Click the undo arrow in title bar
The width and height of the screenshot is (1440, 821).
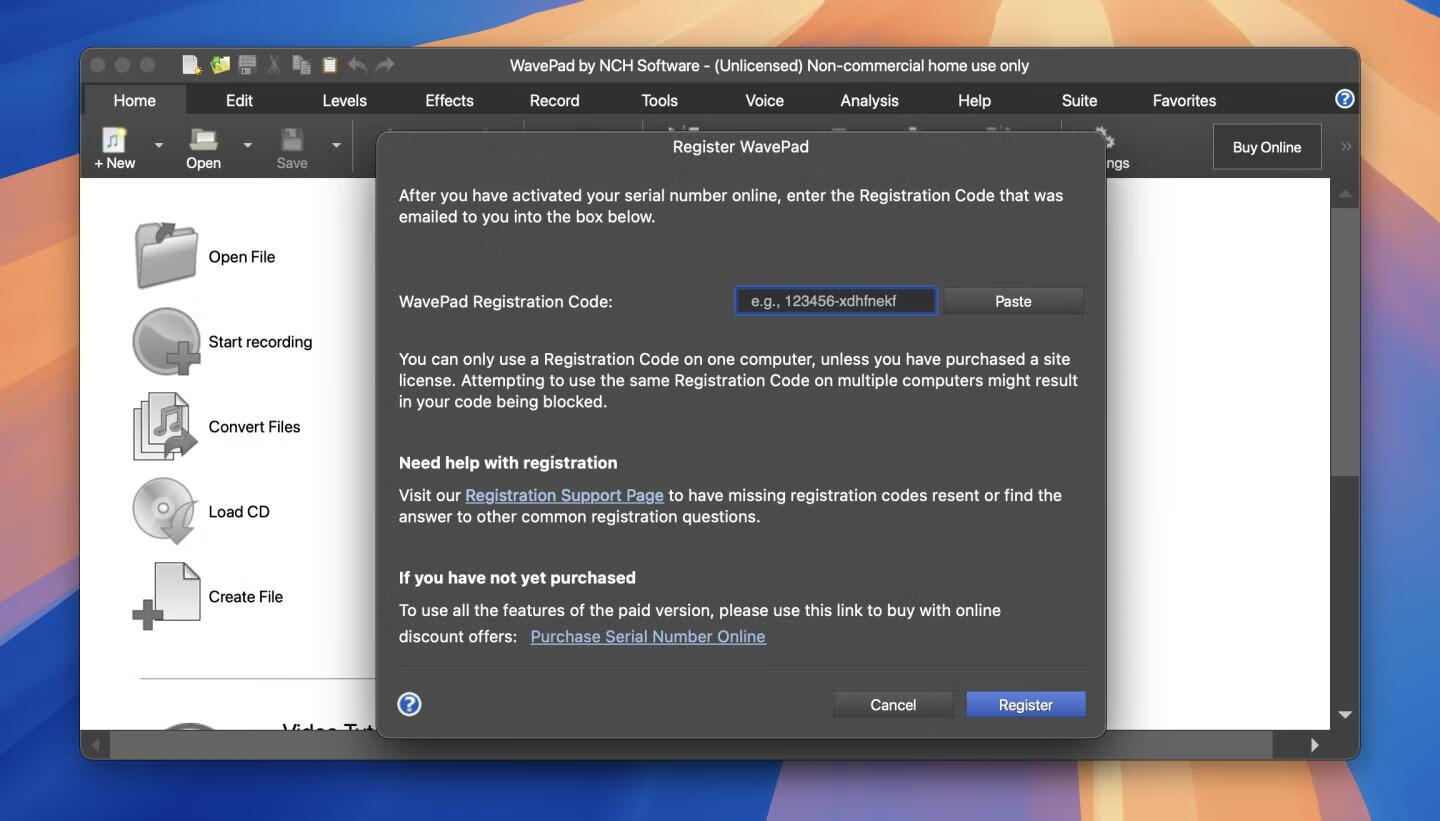[x=357, y=65]
